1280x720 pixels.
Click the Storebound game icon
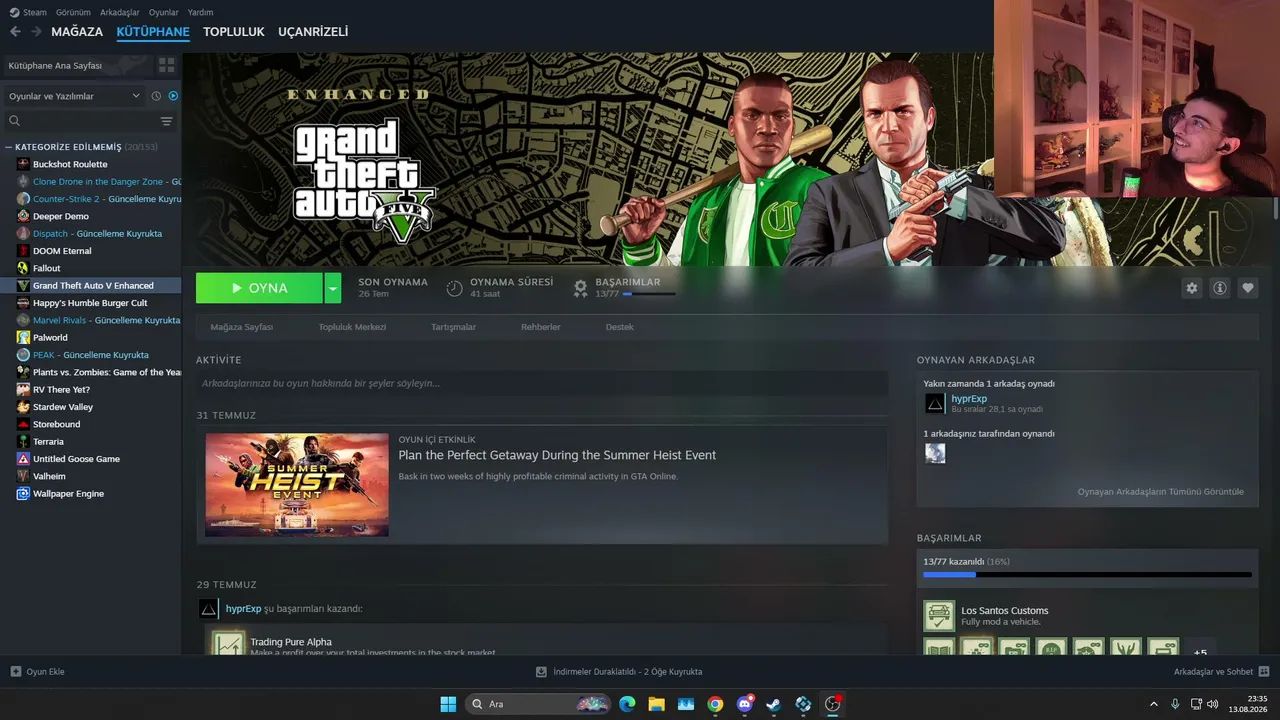tap(23, 424)
